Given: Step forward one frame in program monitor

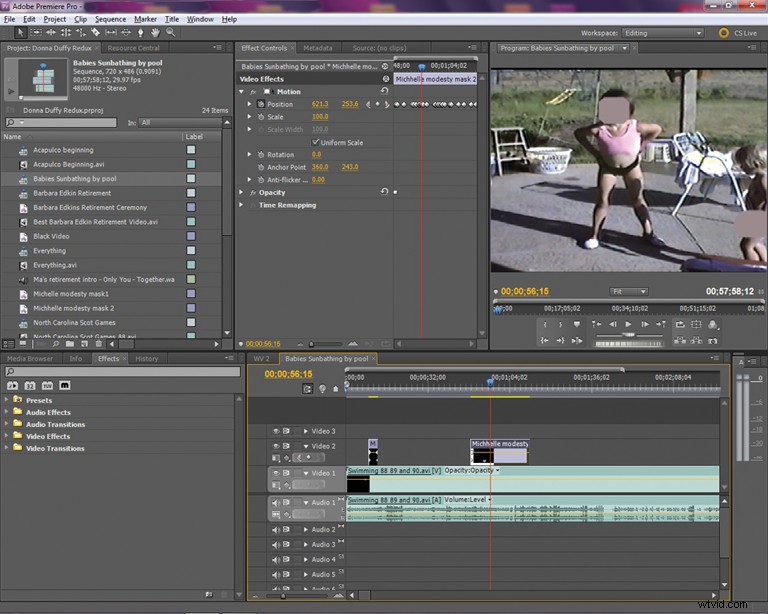Looking at the screenshot, I should [645, 324].
